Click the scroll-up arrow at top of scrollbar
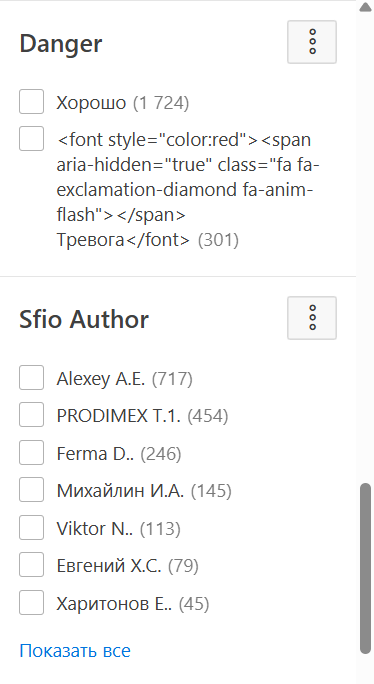The height and width of the screenshot is (684, 374). pyautogui.click(x=365, y=7)
